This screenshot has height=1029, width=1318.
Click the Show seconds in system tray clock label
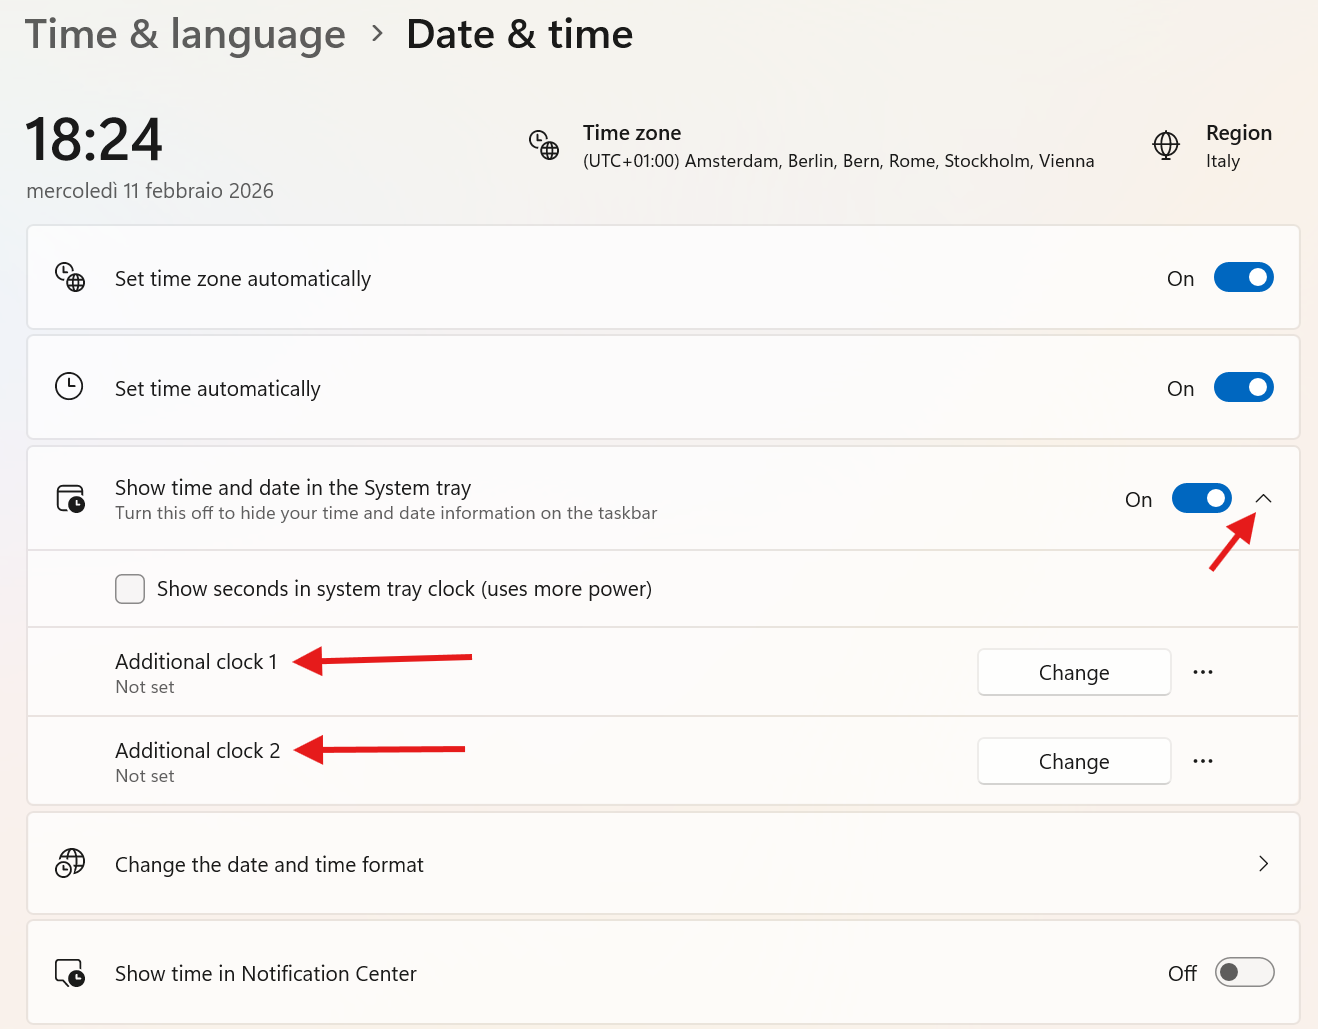404,589
